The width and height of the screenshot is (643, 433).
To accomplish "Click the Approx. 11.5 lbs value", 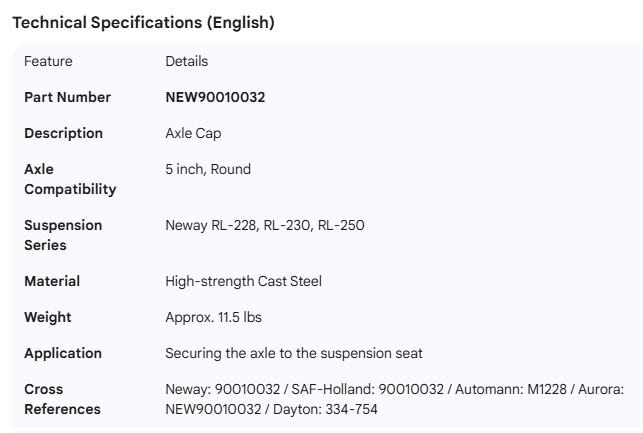I will click(213, 317).
